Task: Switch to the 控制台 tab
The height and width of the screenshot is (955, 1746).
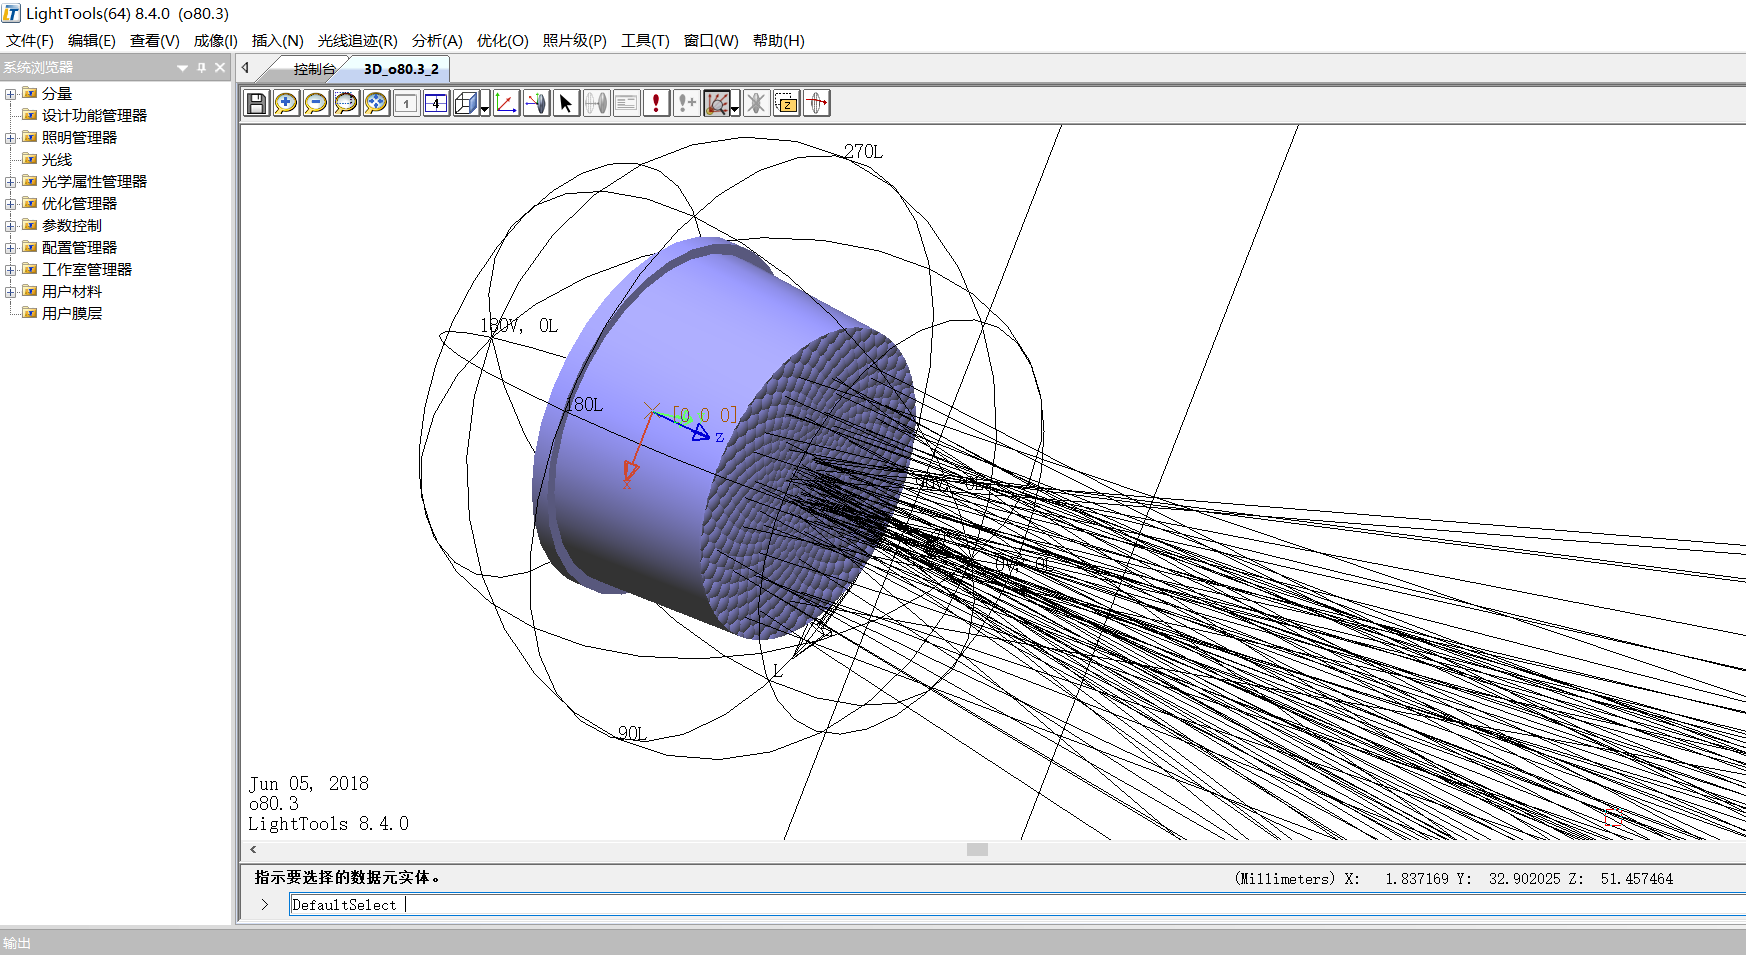Action: [314, 69]
